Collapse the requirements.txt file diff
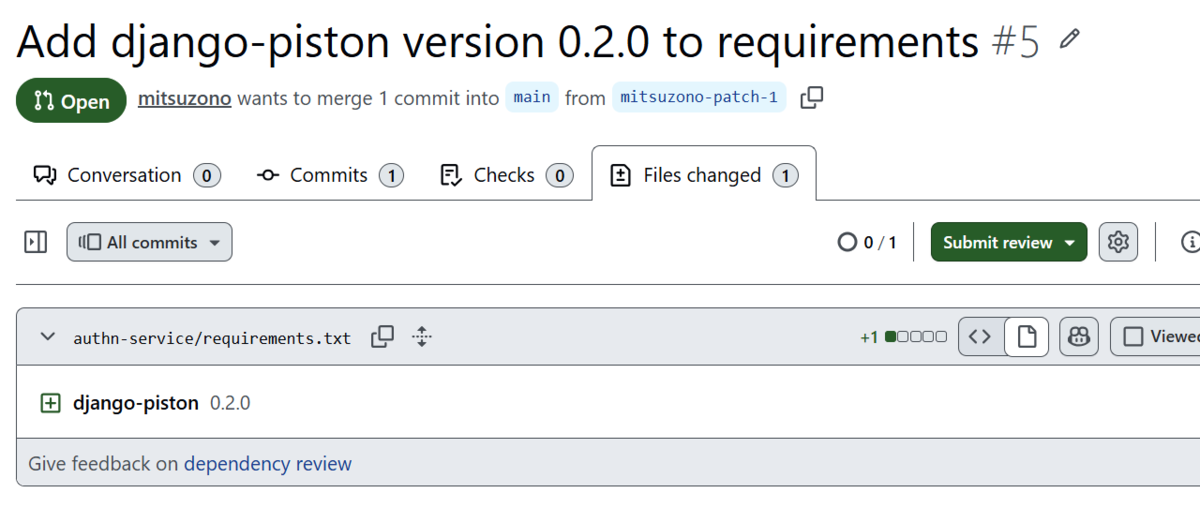The image size is (1200, 508). coord(47,337)
